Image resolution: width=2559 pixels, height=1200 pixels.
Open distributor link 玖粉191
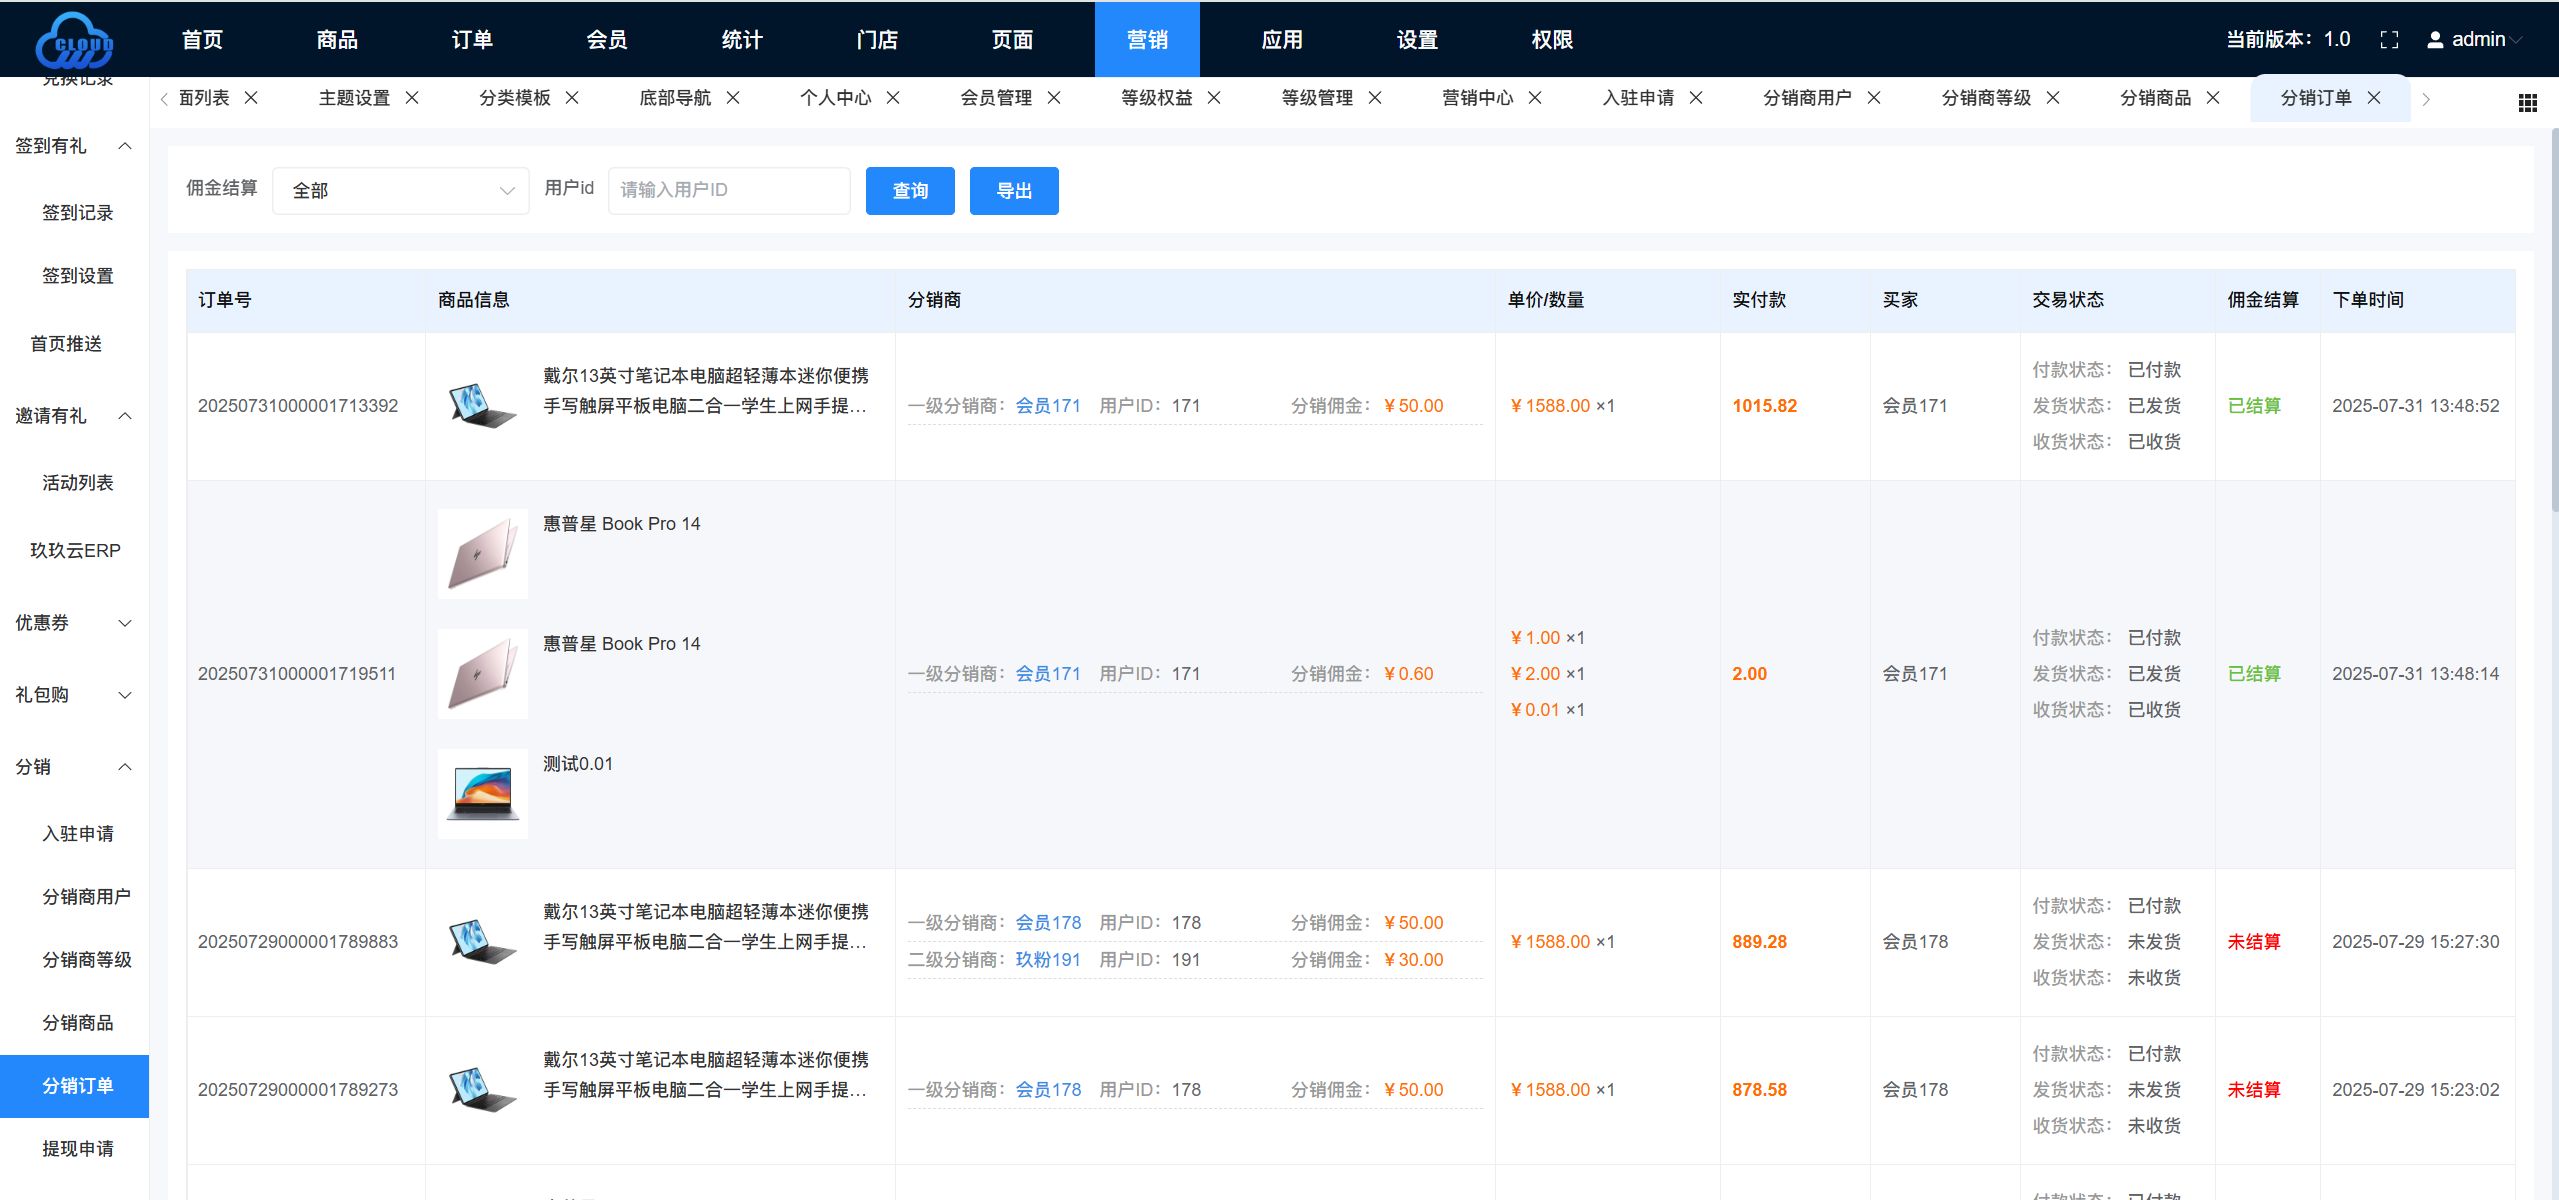[1047, 960]
